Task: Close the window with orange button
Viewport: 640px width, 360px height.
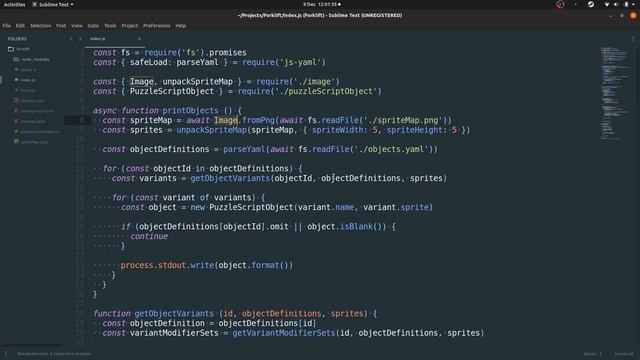Action: 633,16
